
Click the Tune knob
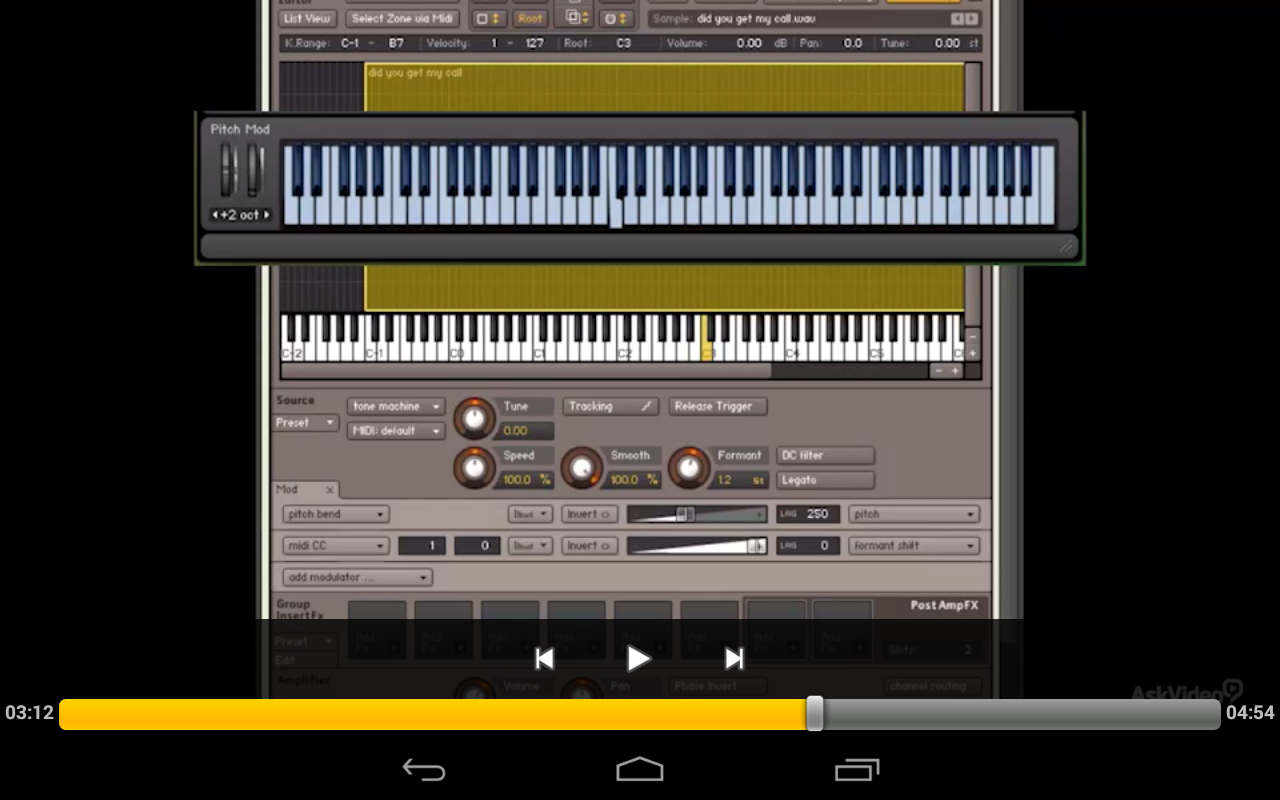[474, 418]
